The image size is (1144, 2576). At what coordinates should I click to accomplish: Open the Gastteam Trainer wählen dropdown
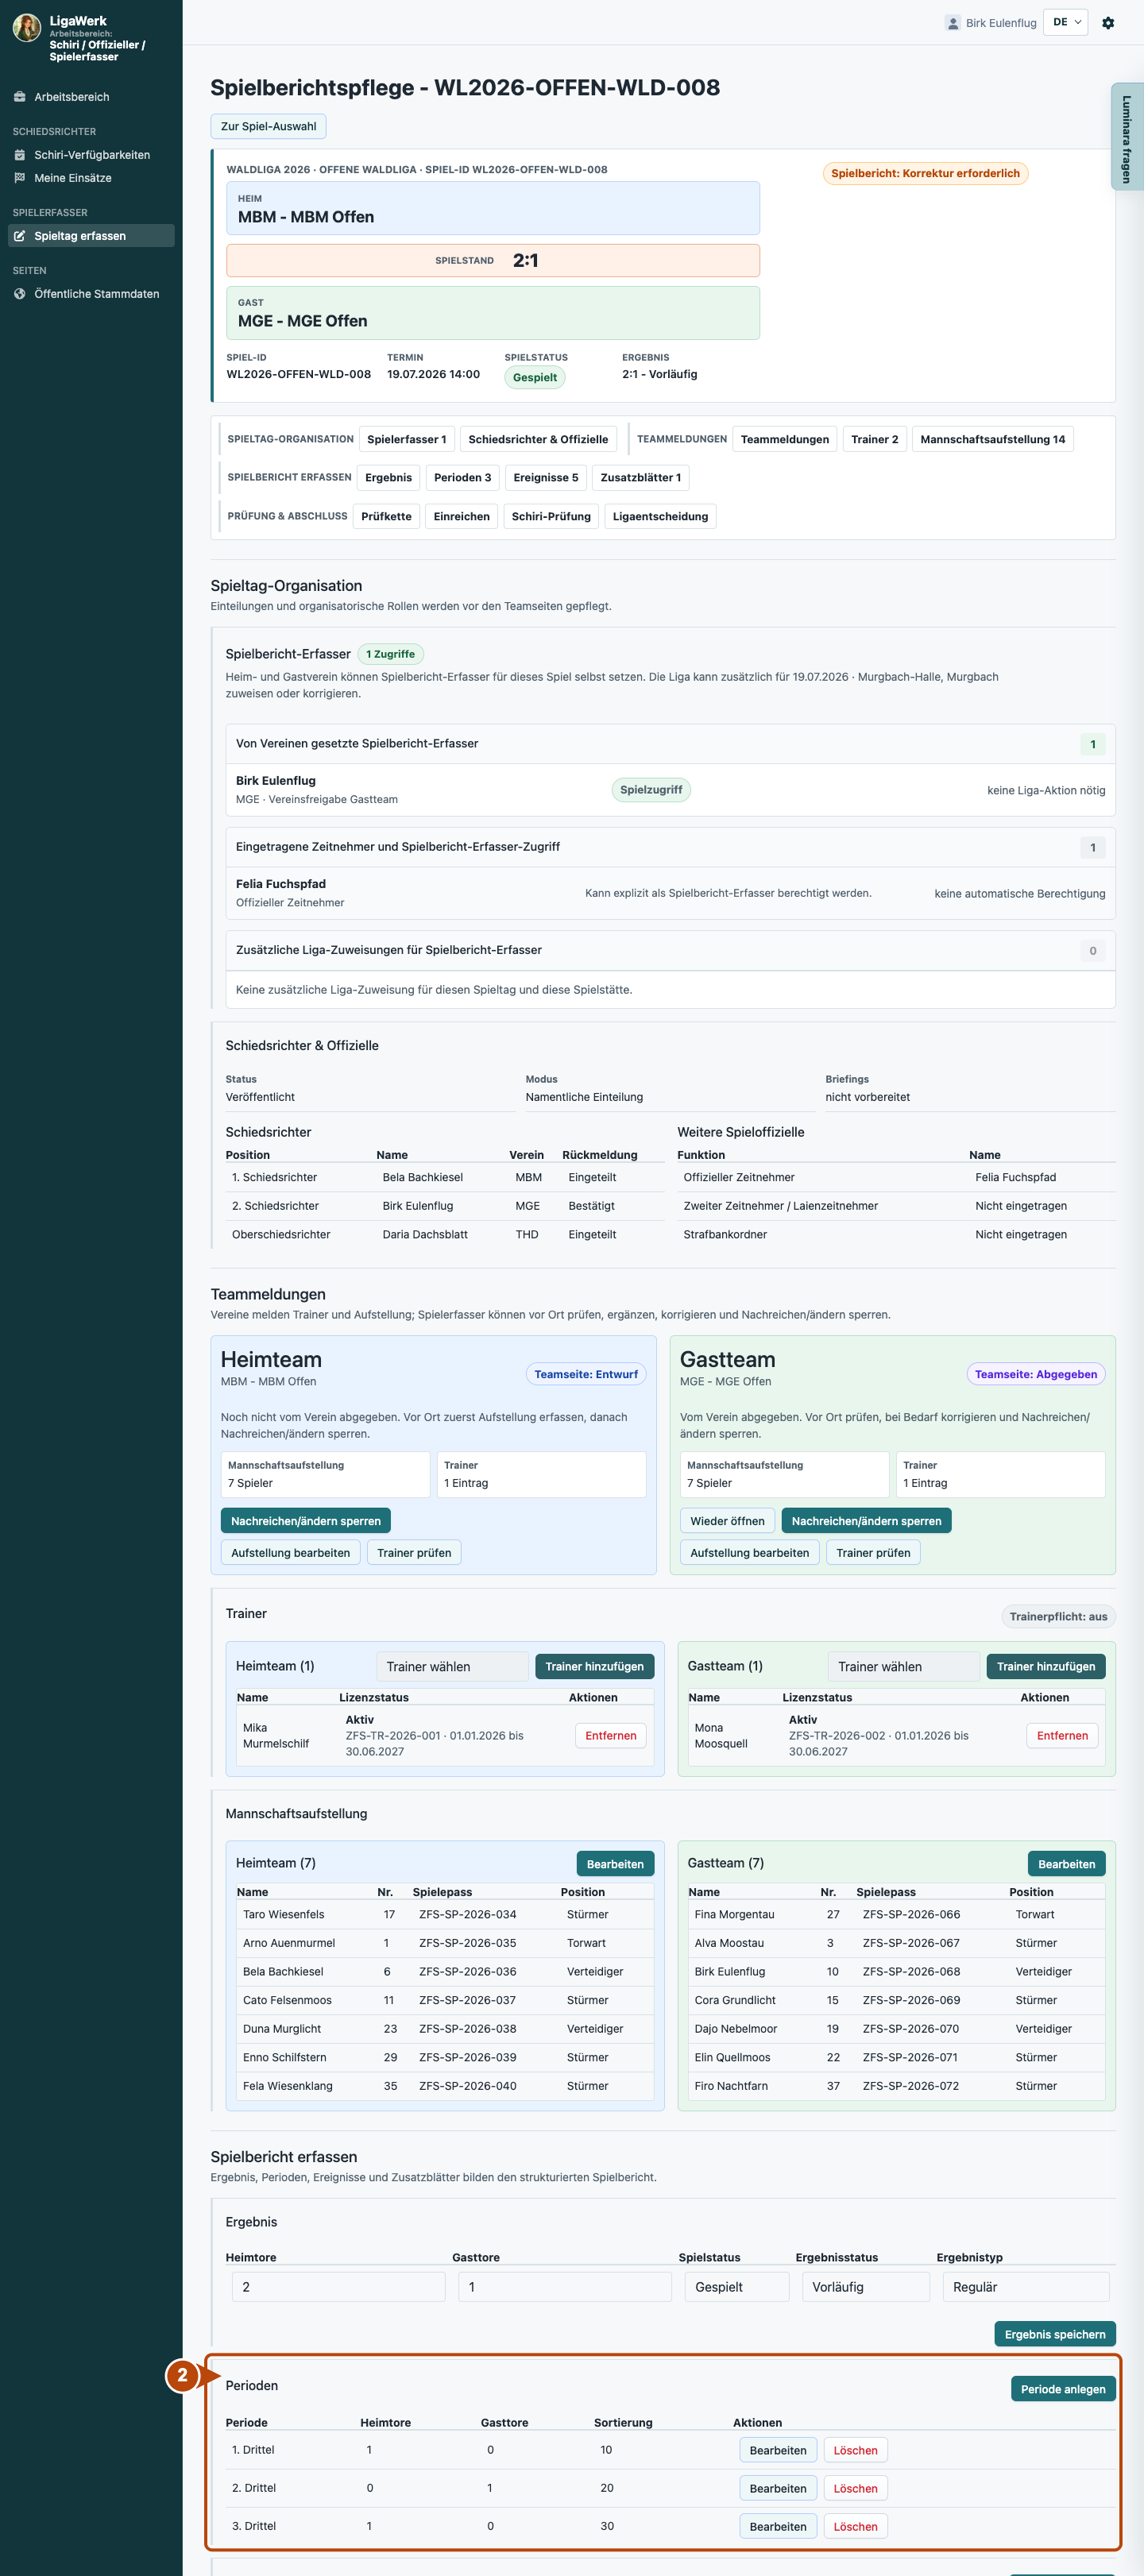(904, 1666)
